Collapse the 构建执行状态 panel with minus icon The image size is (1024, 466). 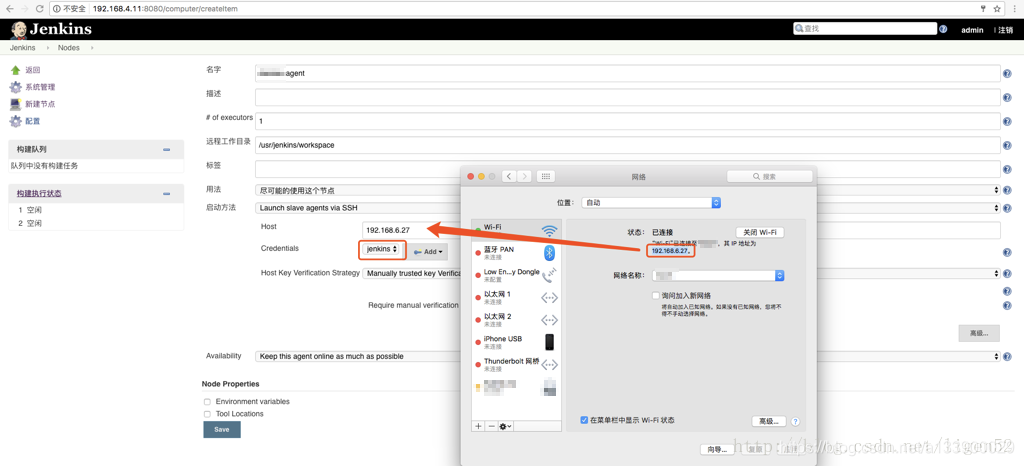point(167,194)
